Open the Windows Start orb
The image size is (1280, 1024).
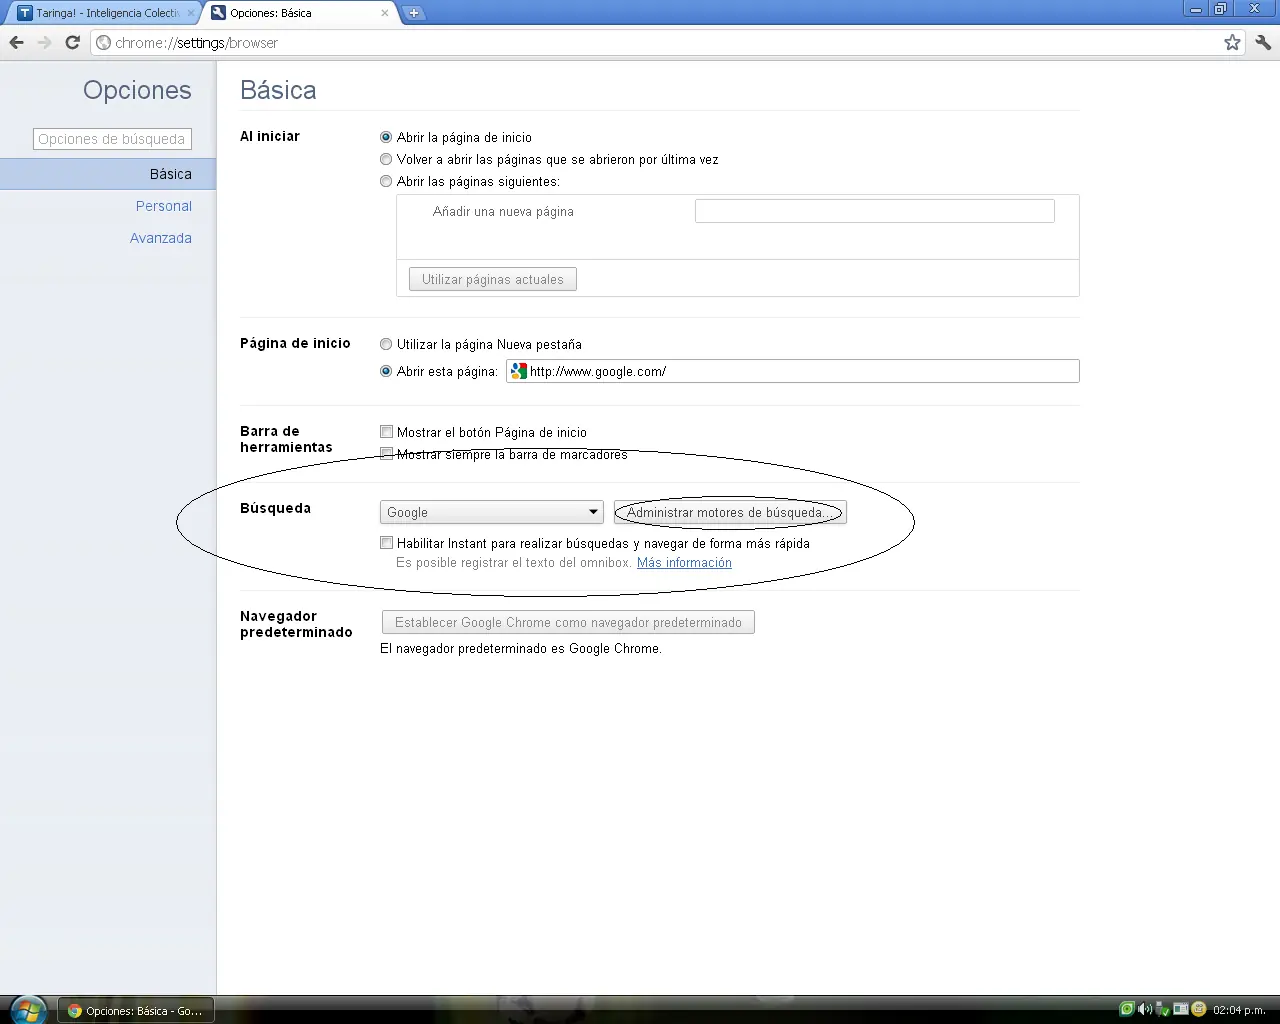point(27,1009)
